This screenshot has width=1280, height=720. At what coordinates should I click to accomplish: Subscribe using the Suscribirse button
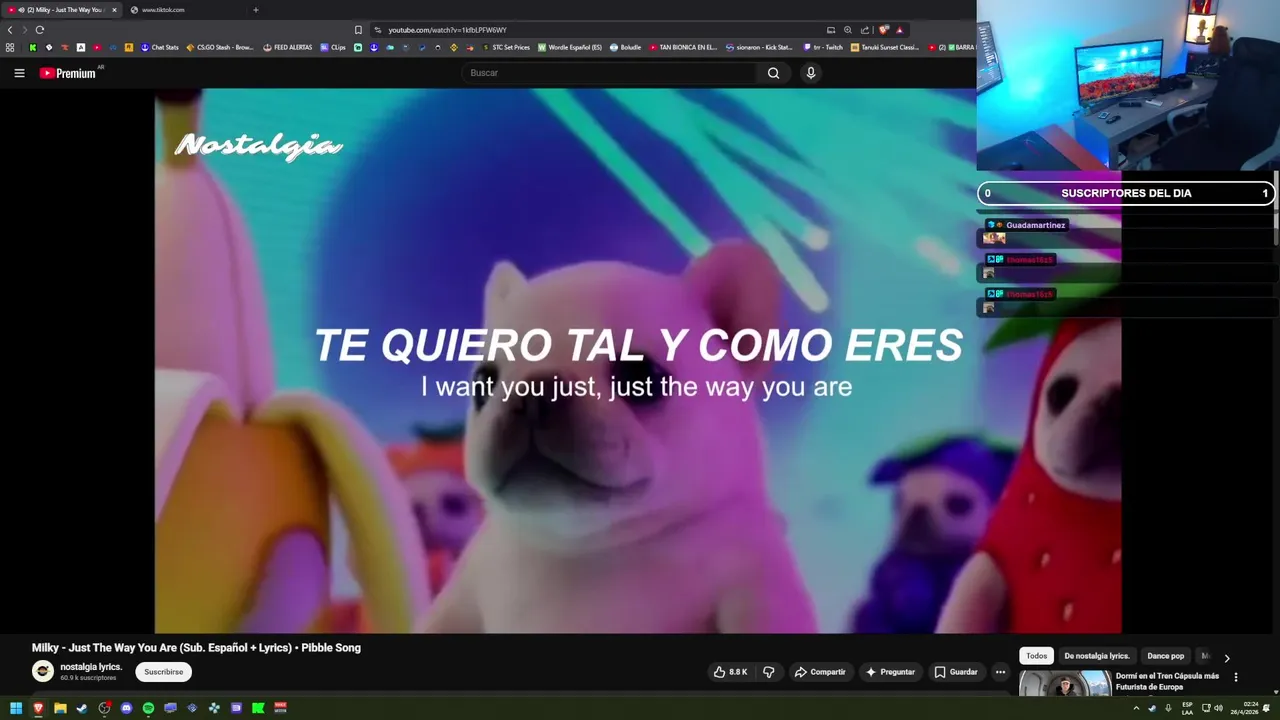coord(163,672)
